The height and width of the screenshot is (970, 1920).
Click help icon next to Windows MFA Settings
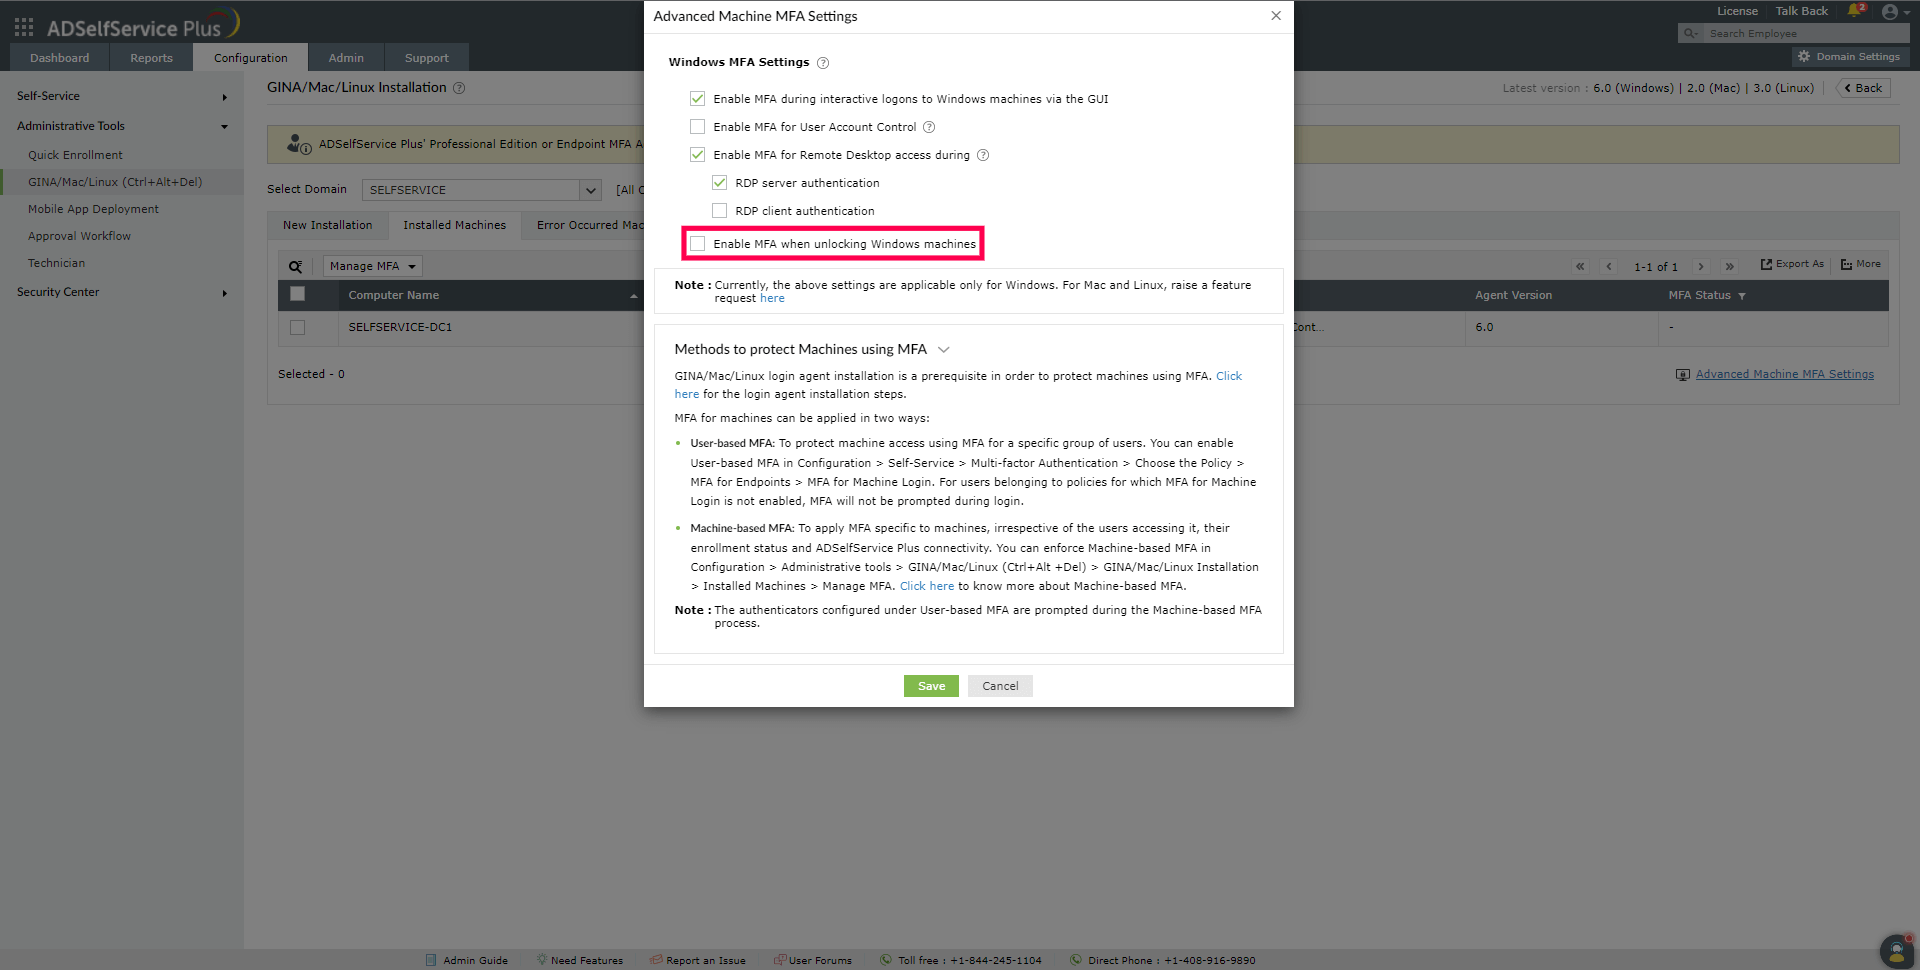(823, 63)
